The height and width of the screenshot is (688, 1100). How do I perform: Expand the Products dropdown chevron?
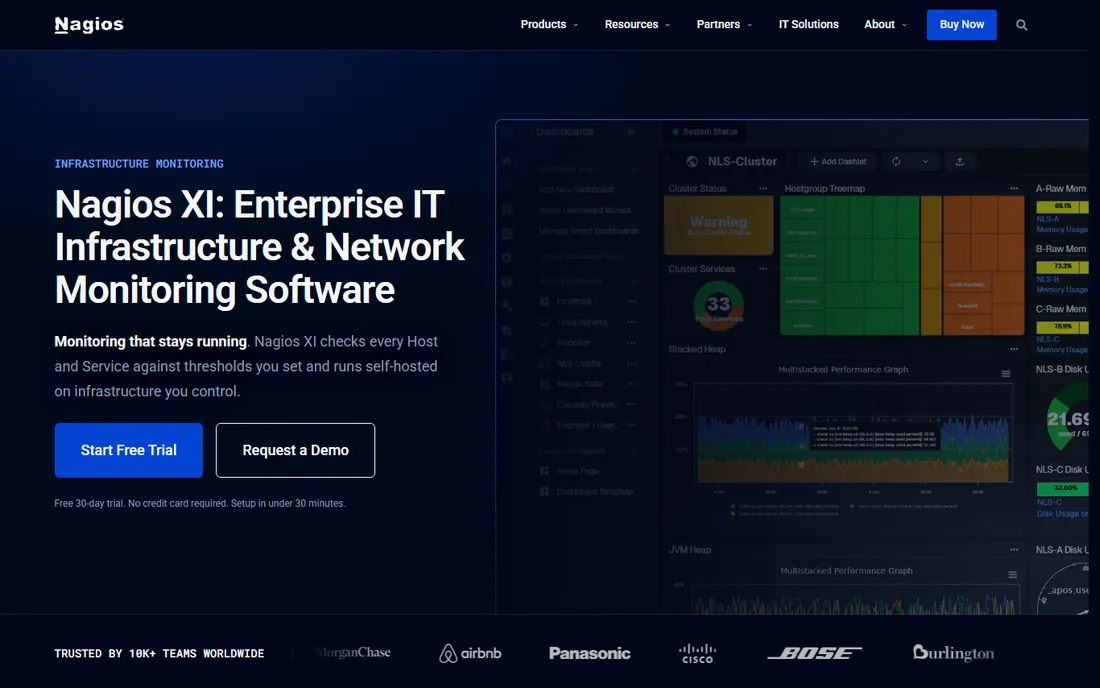pyautogui.click(x=576, y=25)
